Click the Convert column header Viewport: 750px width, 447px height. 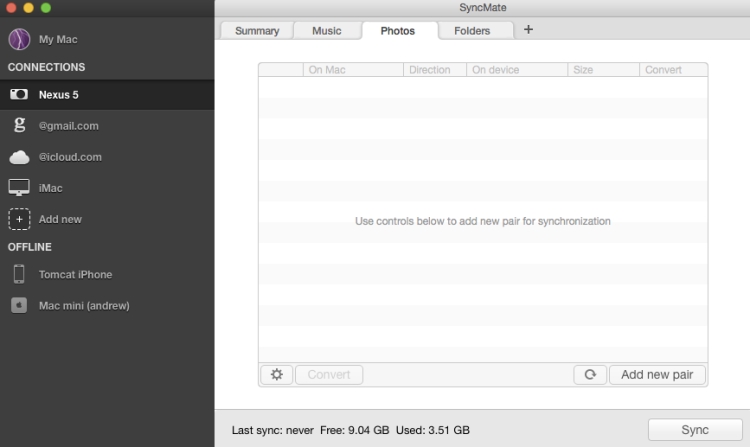[673, 70]
